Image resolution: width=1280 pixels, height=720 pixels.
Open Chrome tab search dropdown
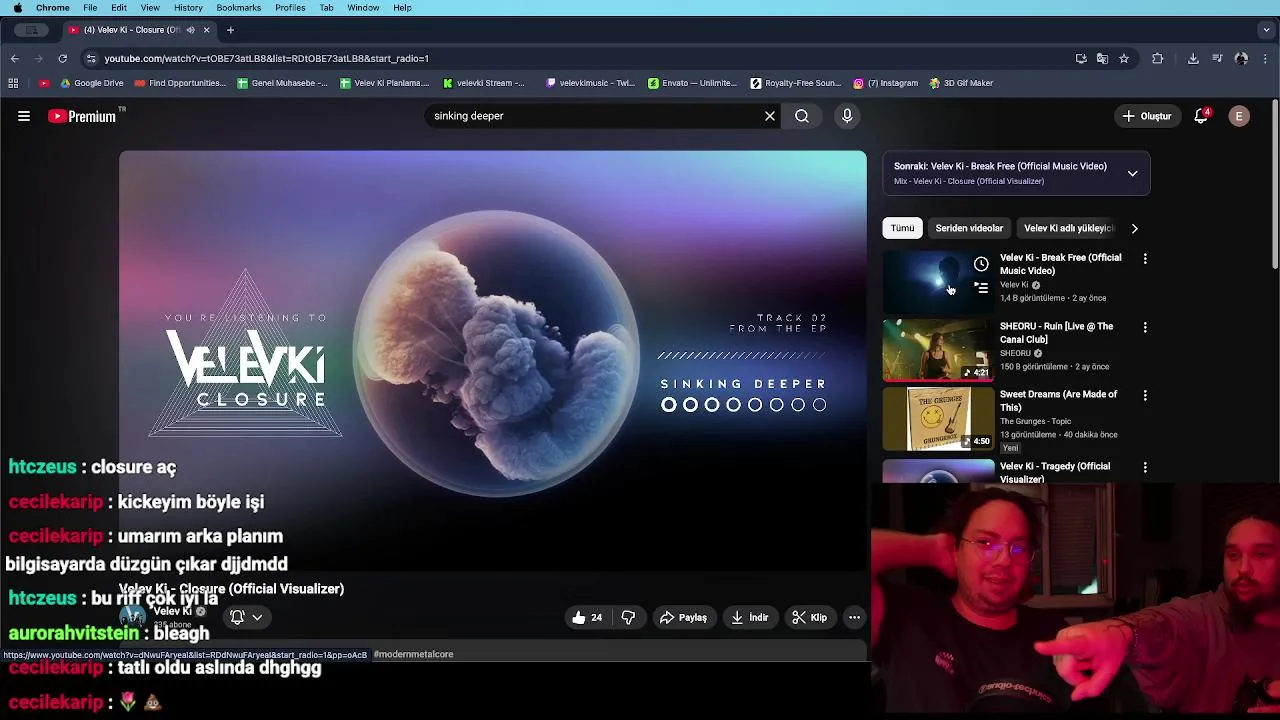[x=1267, y=30]
